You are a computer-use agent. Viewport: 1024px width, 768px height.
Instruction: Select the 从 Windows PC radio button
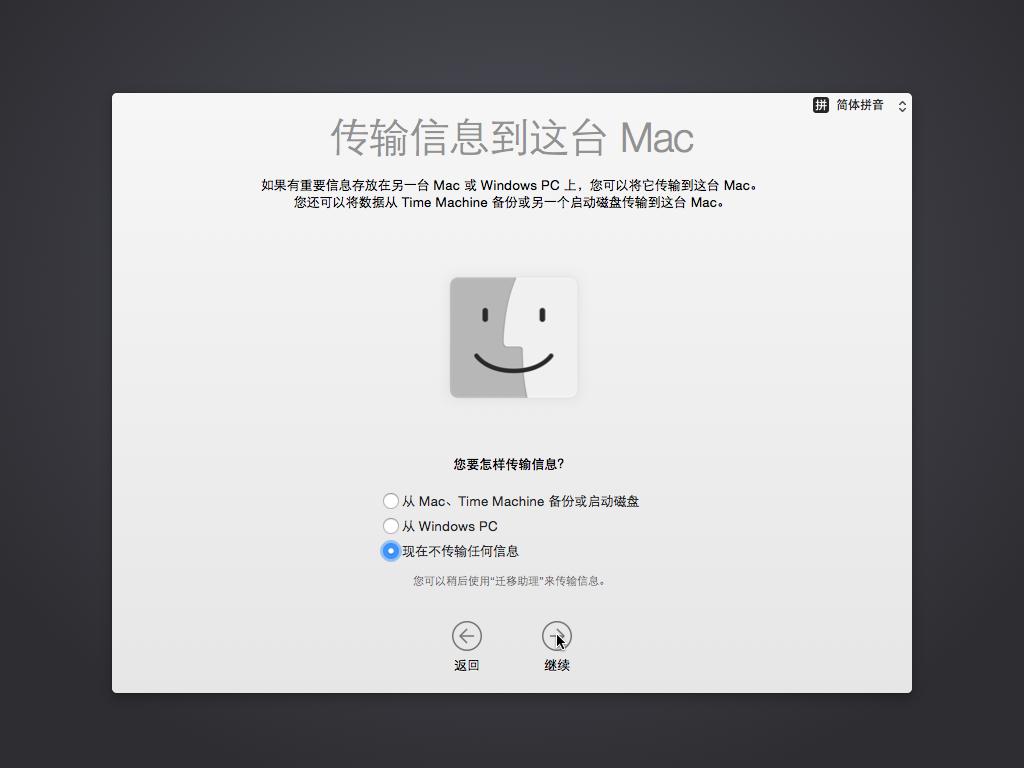point(391,525)
